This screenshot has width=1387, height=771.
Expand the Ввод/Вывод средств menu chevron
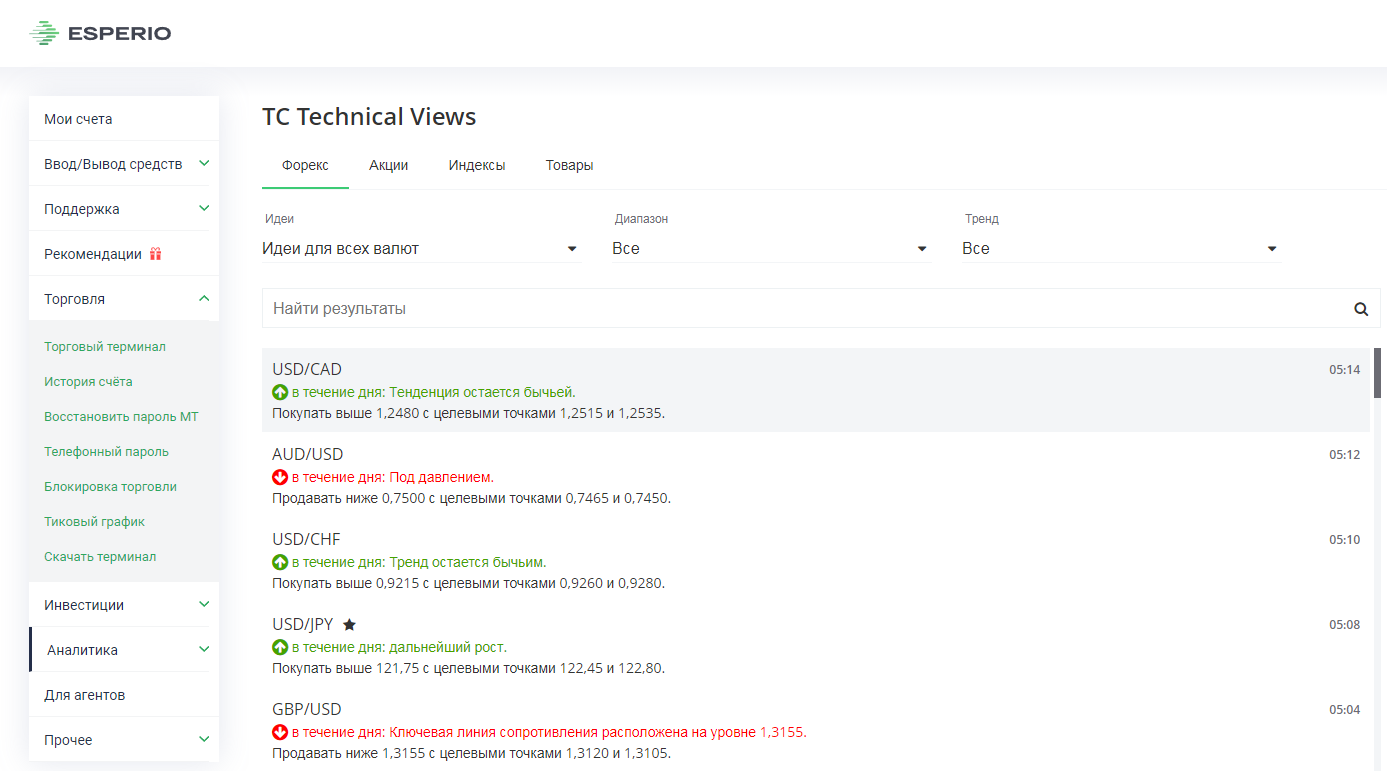(204, 163)
